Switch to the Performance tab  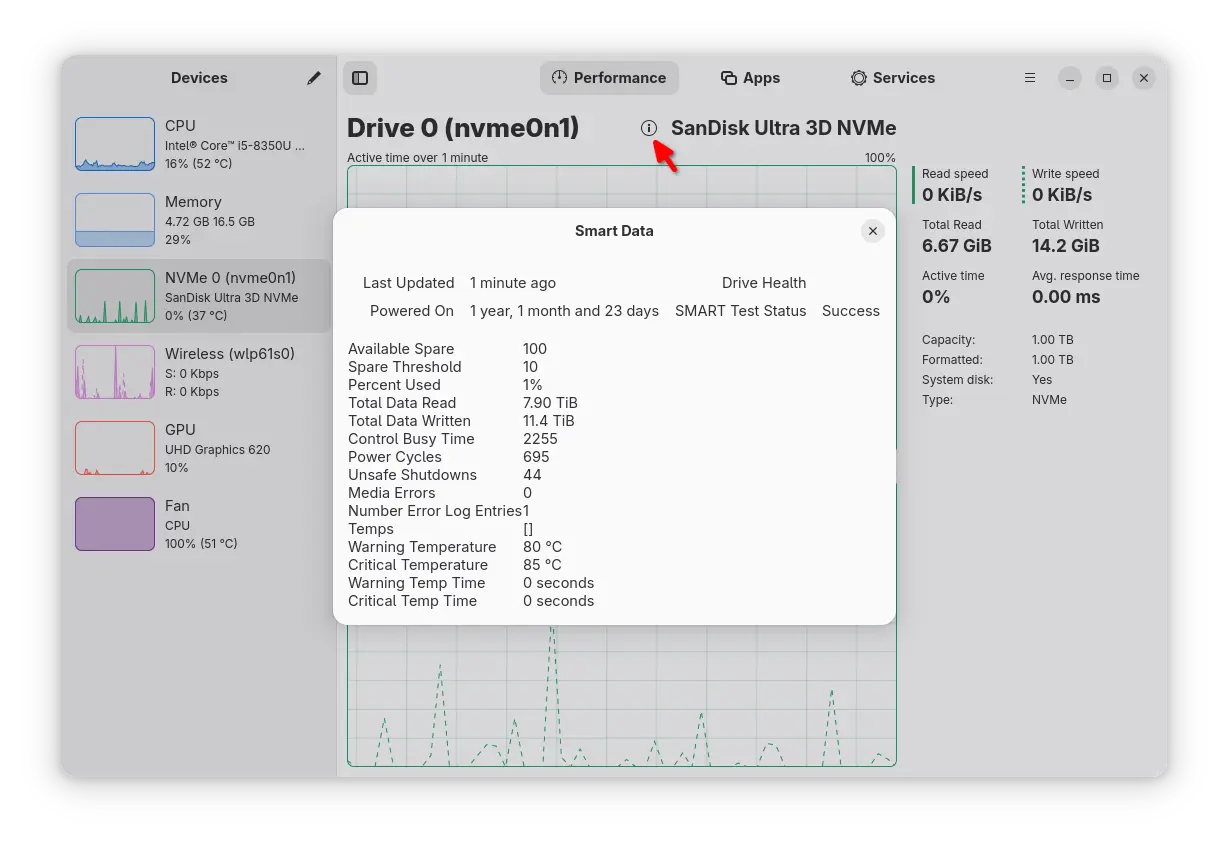[x=609, y=78]
